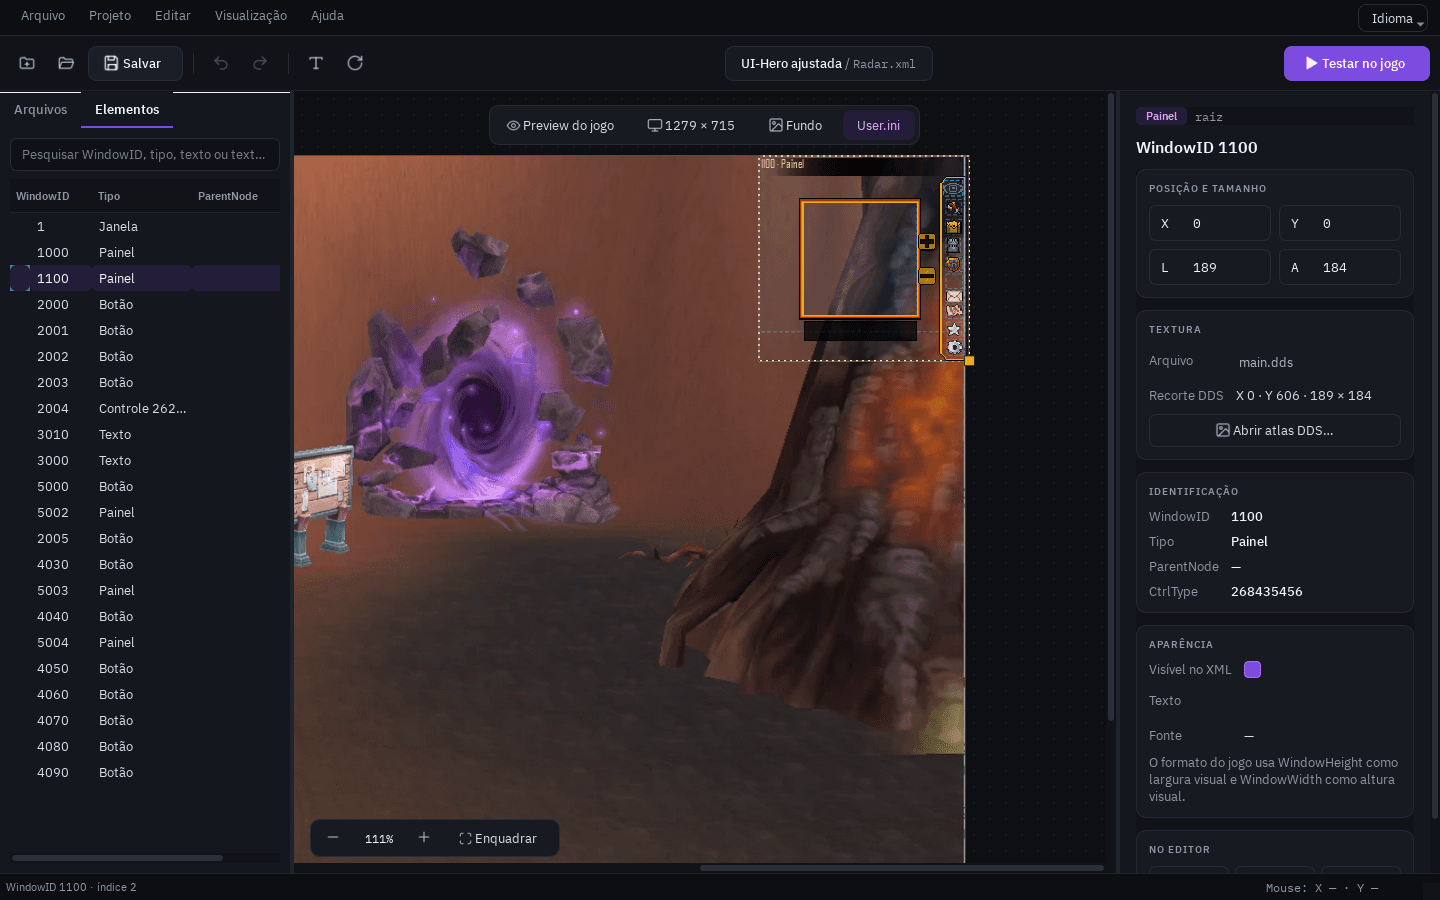Click the Salvar button
The image size is (1440, 900).
coord(135,63)
